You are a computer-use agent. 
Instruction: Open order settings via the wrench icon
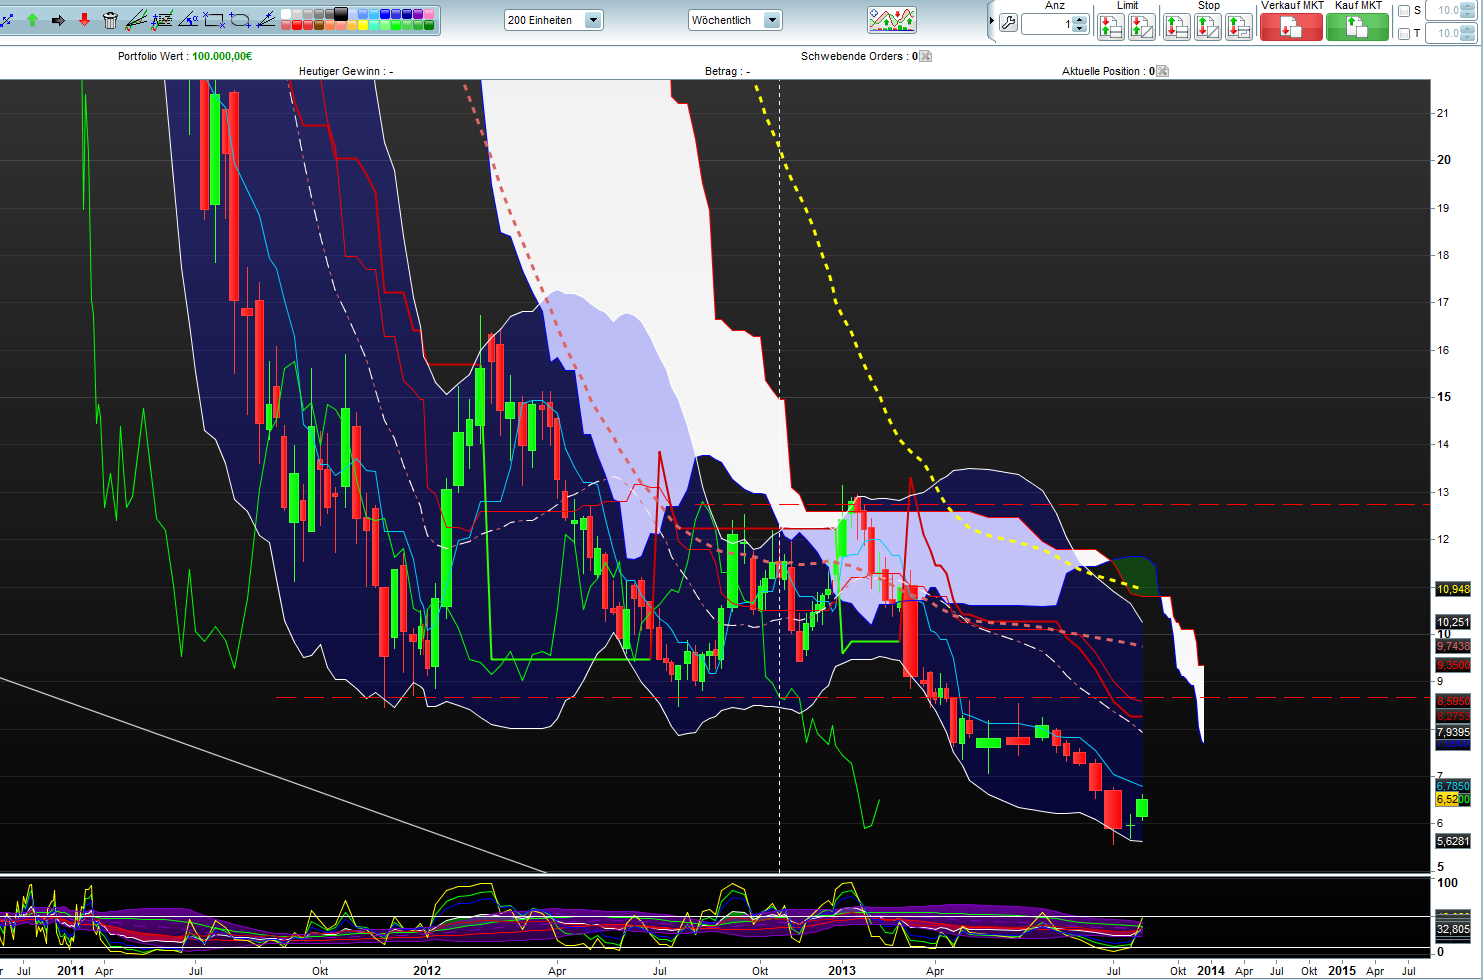[1009, 23]
